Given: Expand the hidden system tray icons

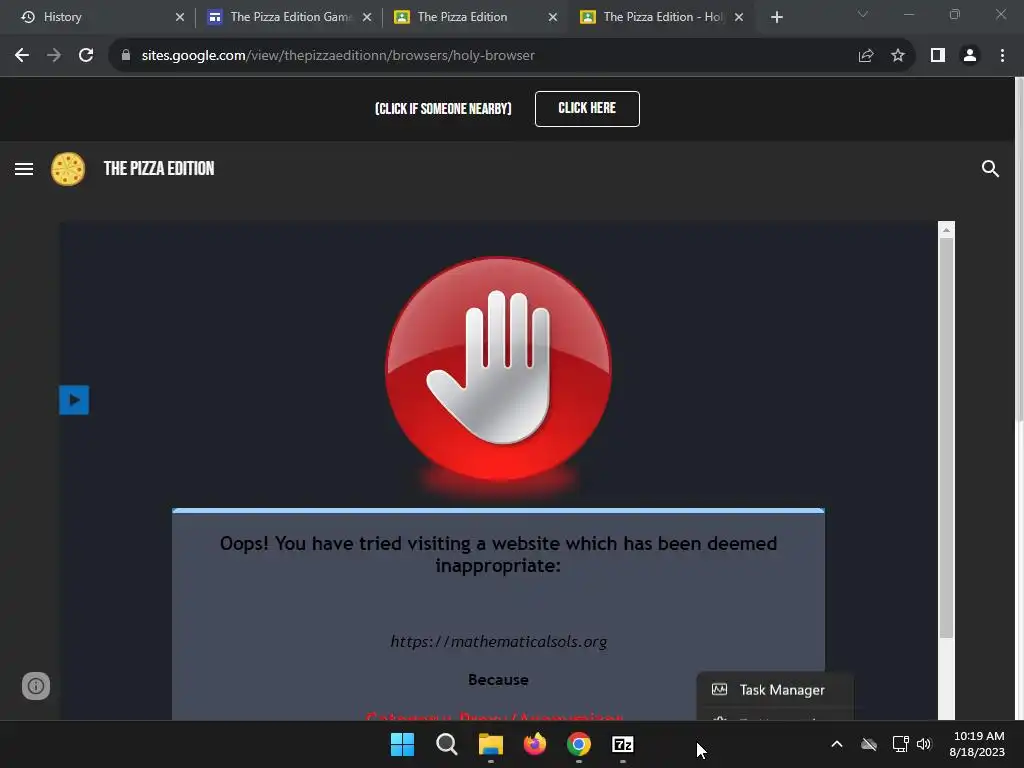Looking at the screenshot, I should coord(837,744).
